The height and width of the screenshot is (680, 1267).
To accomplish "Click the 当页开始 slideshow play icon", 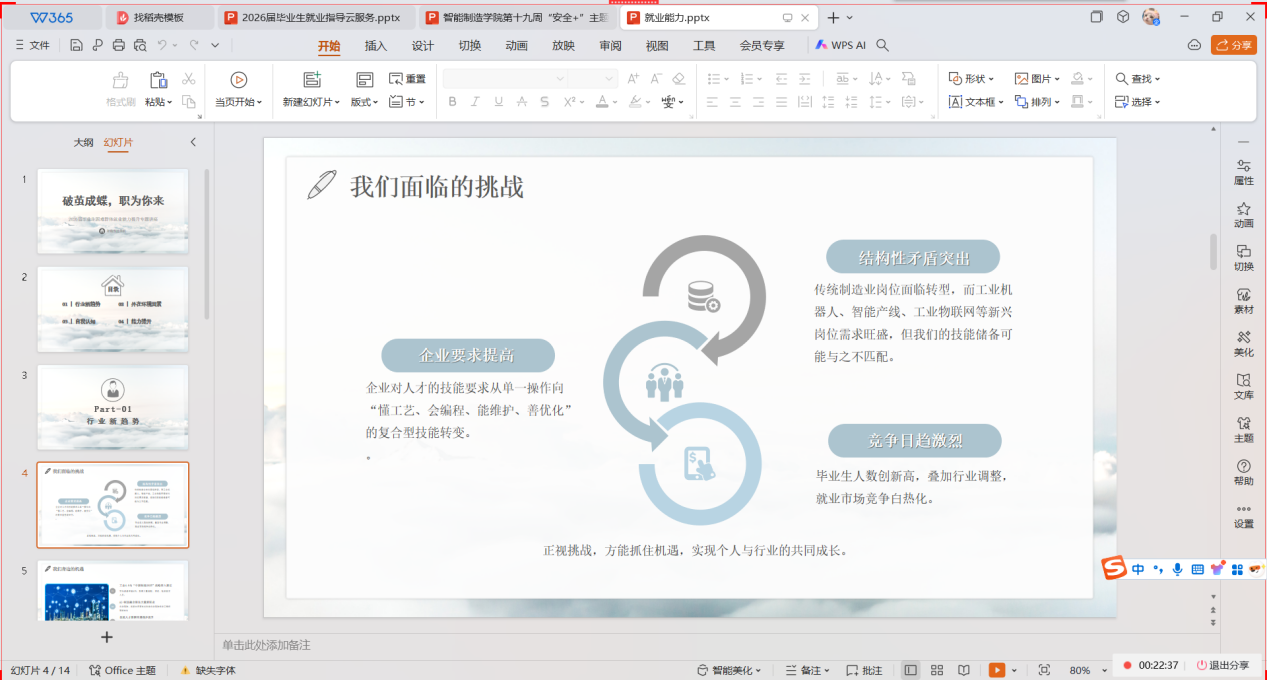I will coord(238,80).
